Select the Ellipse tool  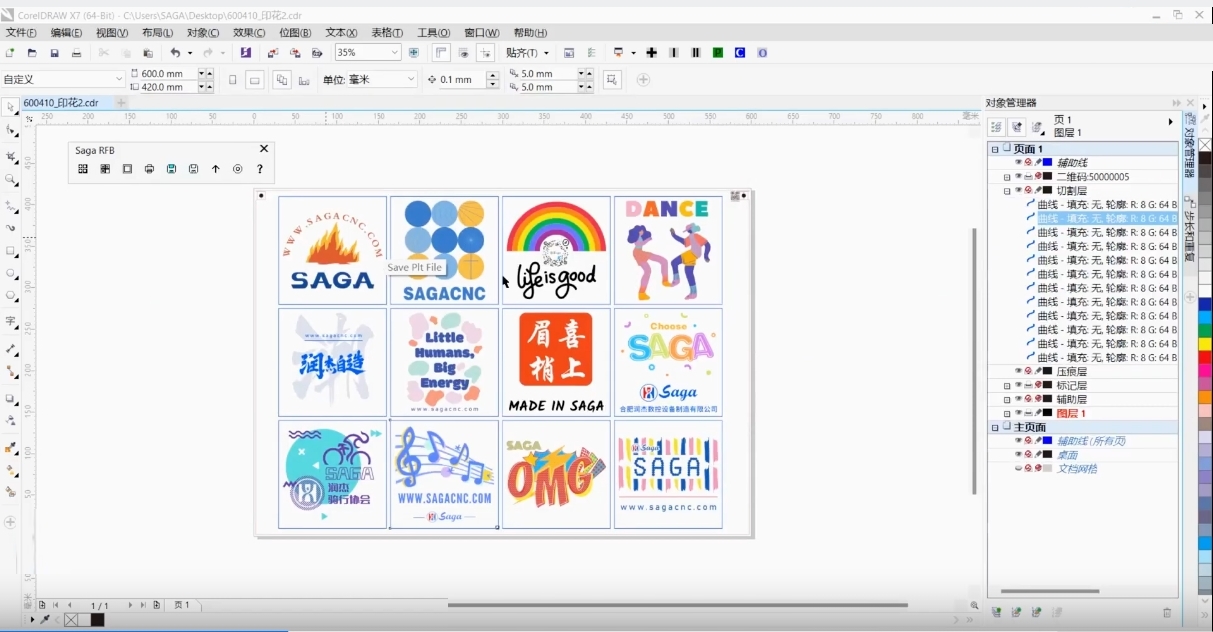10,273
